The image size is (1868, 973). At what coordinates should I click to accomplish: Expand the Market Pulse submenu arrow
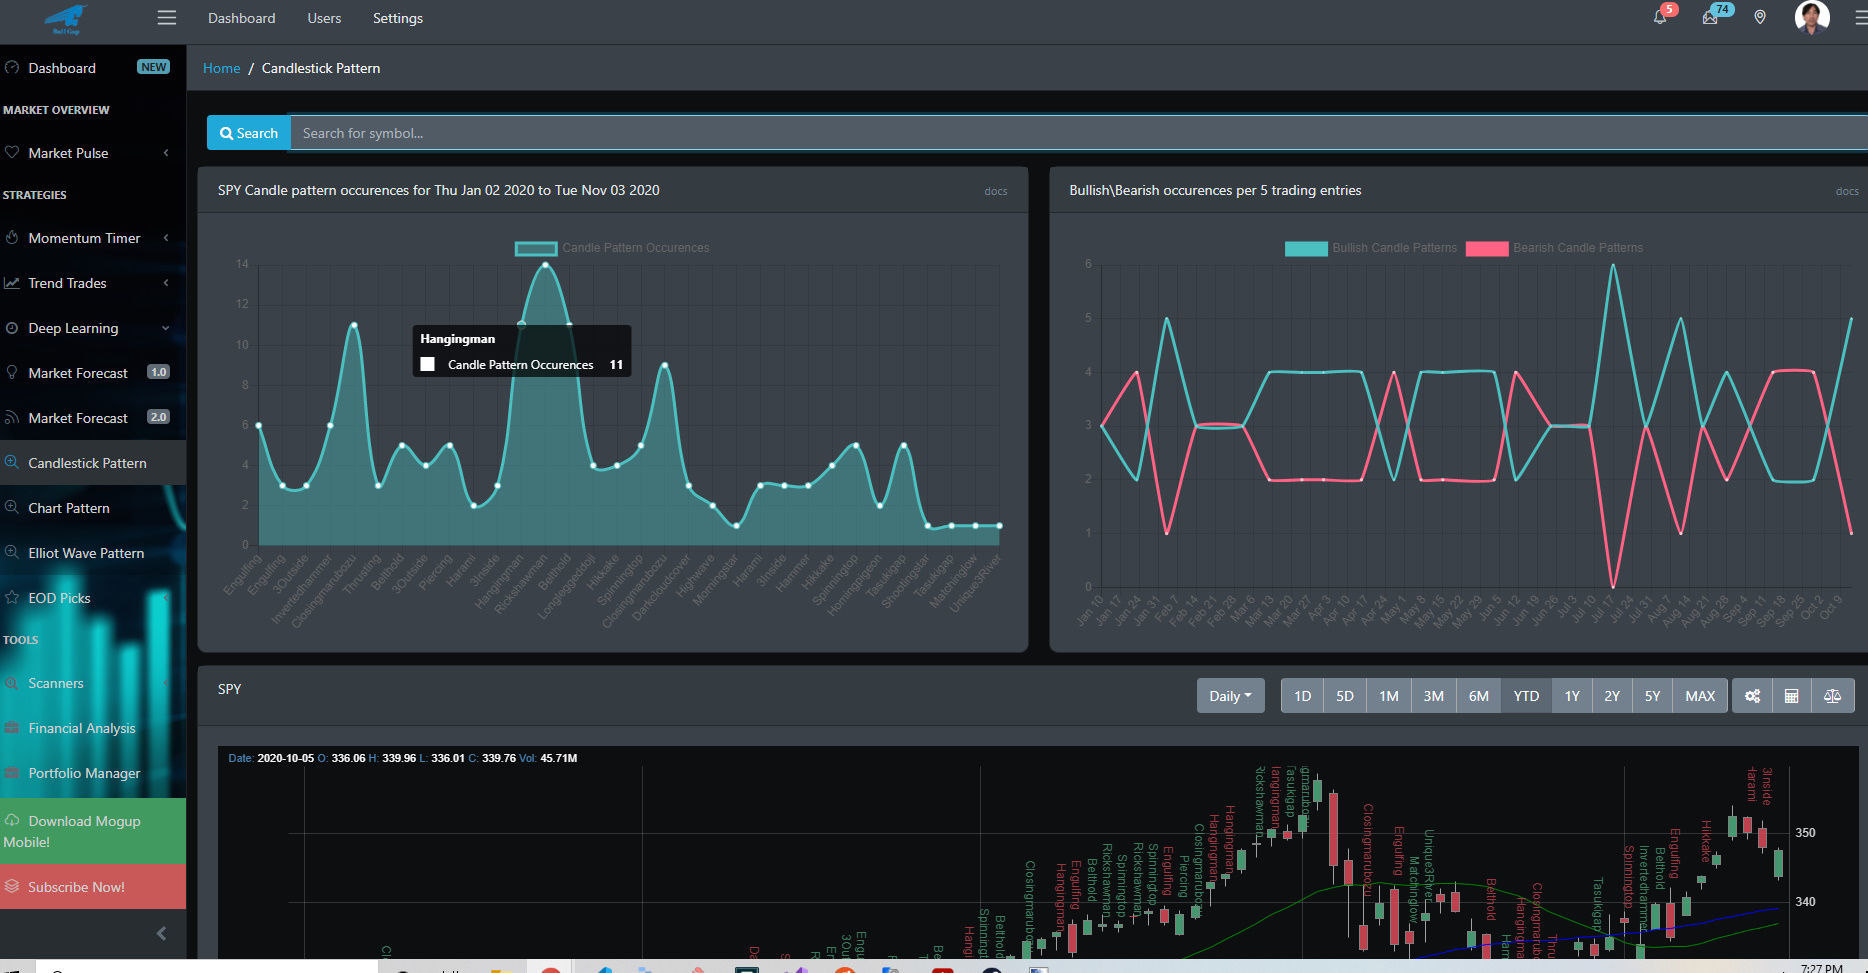tap(166, 153)
